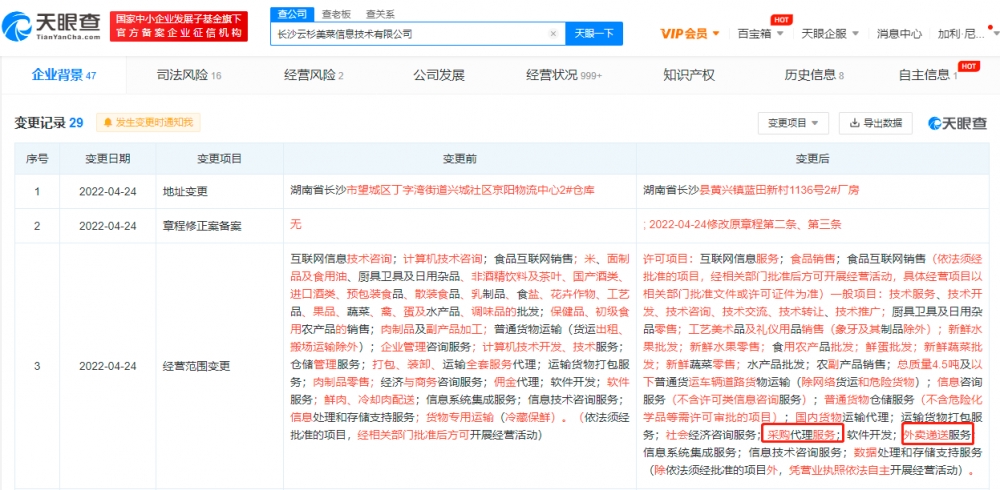Image resolution: width=1000 pixels, height=490 pixels.
Task: Select the 查公司 search tab
Action: click(292, 13)
